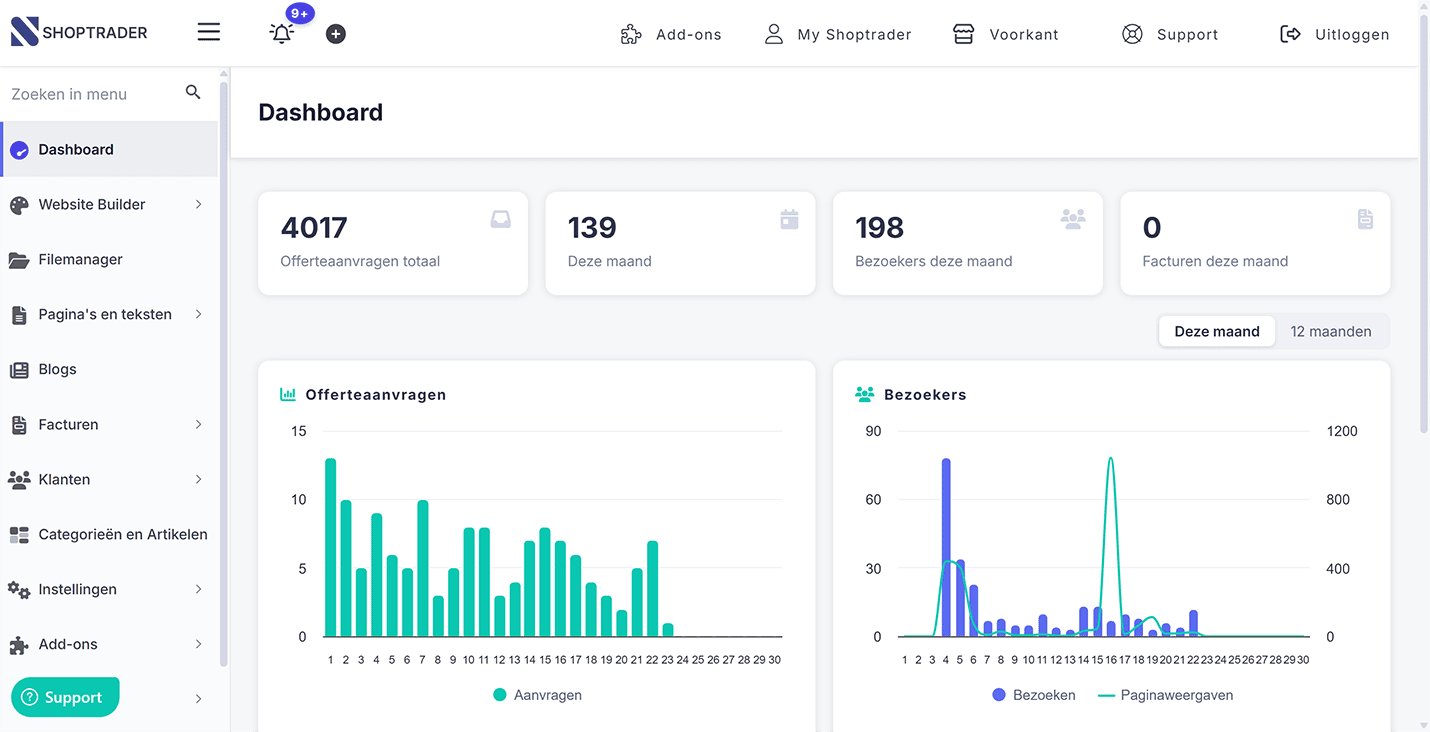
Task: Click the plus quick-add icon
Action: point(336,34)
